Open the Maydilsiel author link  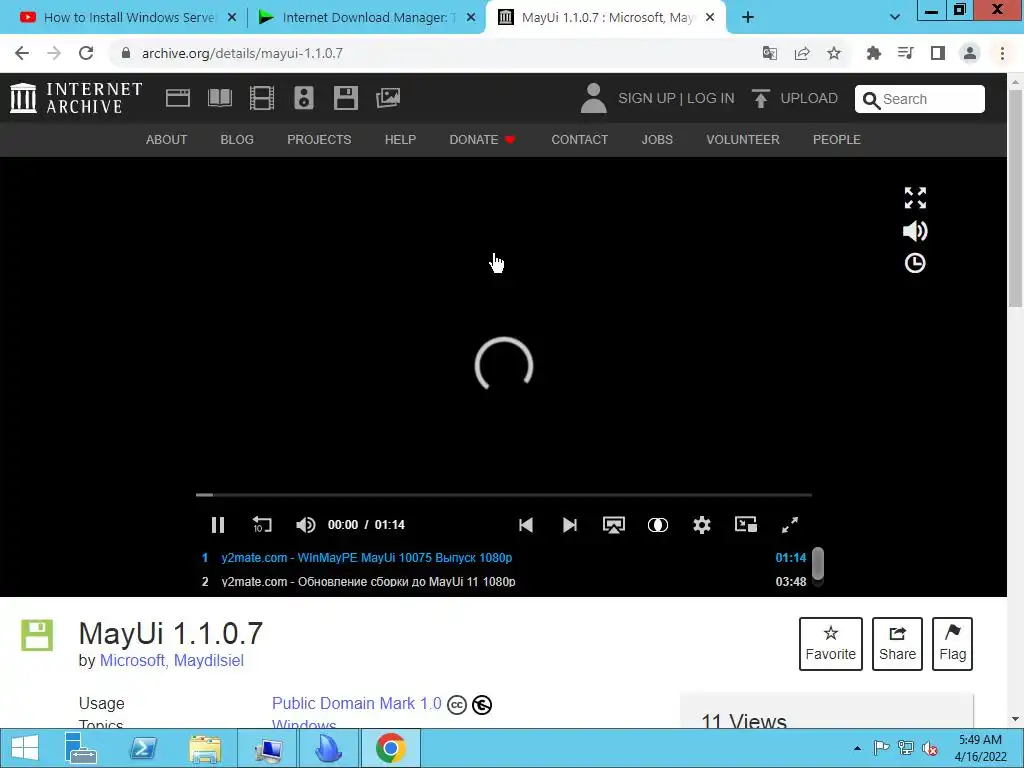[x=208, y=660]
